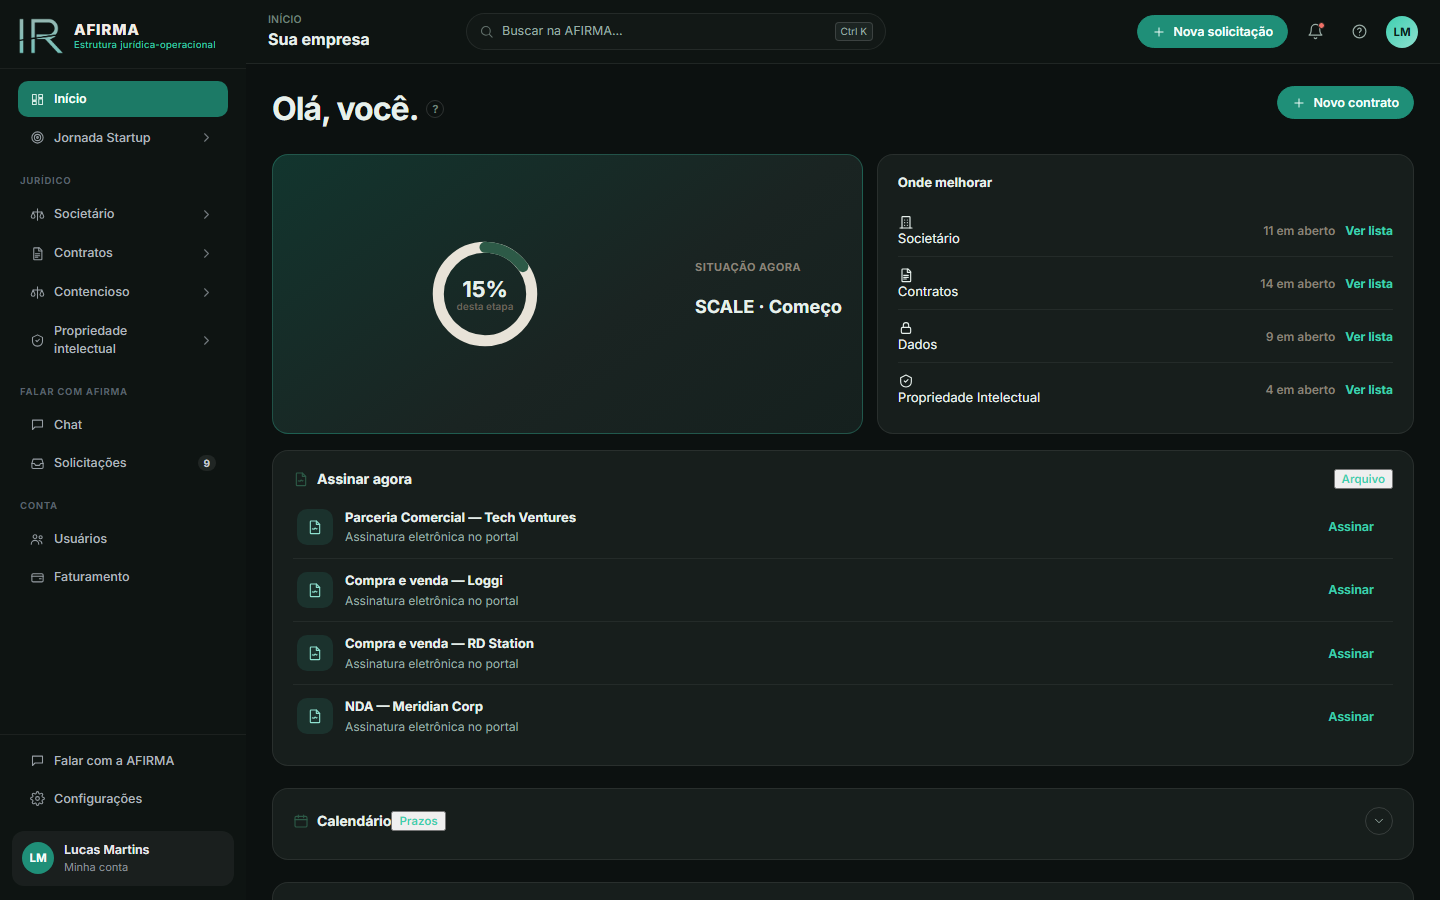Click the building icon above Societário in Onde melhorar

[x=906, y=222]
